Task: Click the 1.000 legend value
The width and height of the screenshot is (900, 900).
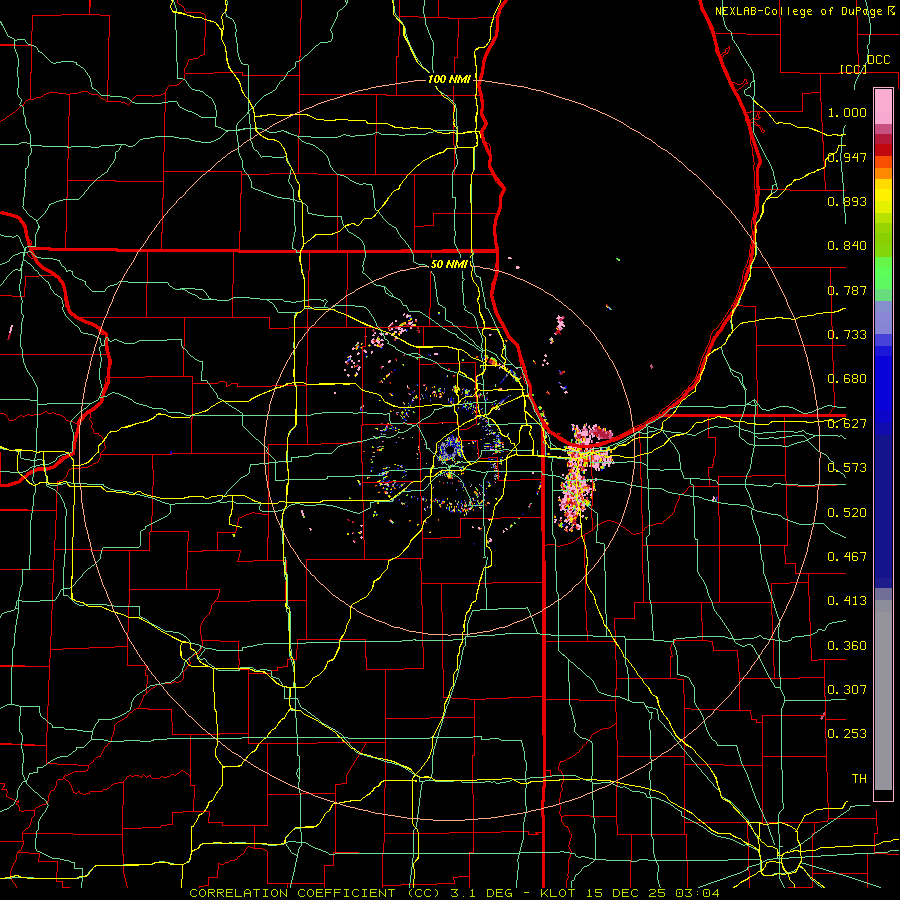Action: coord(847,112)
